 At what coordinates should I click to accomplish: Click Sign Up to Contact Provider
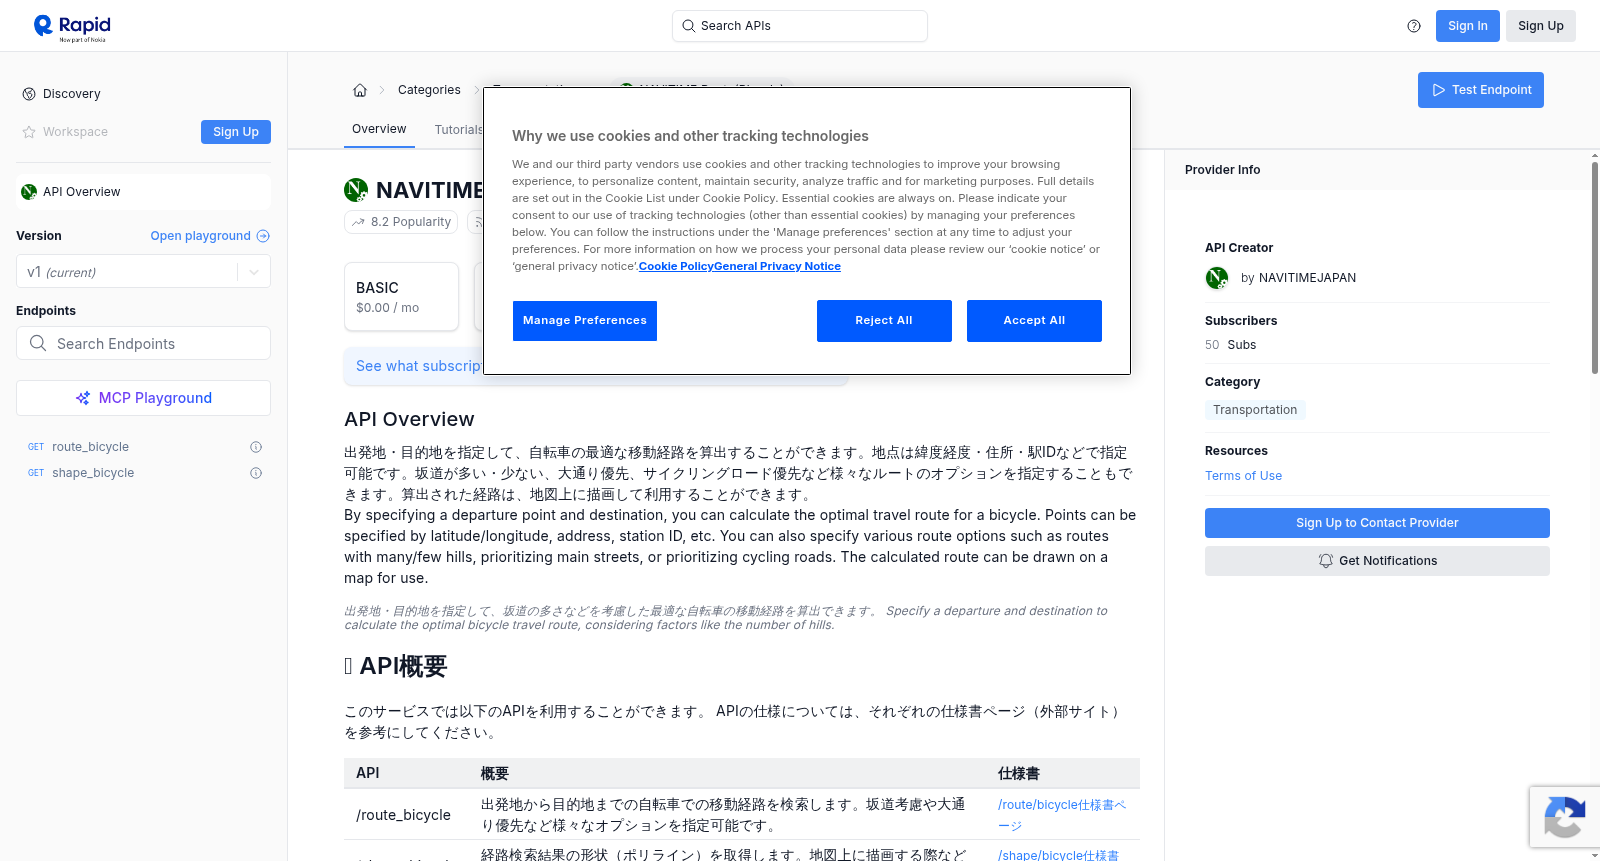pos(1377,523)
